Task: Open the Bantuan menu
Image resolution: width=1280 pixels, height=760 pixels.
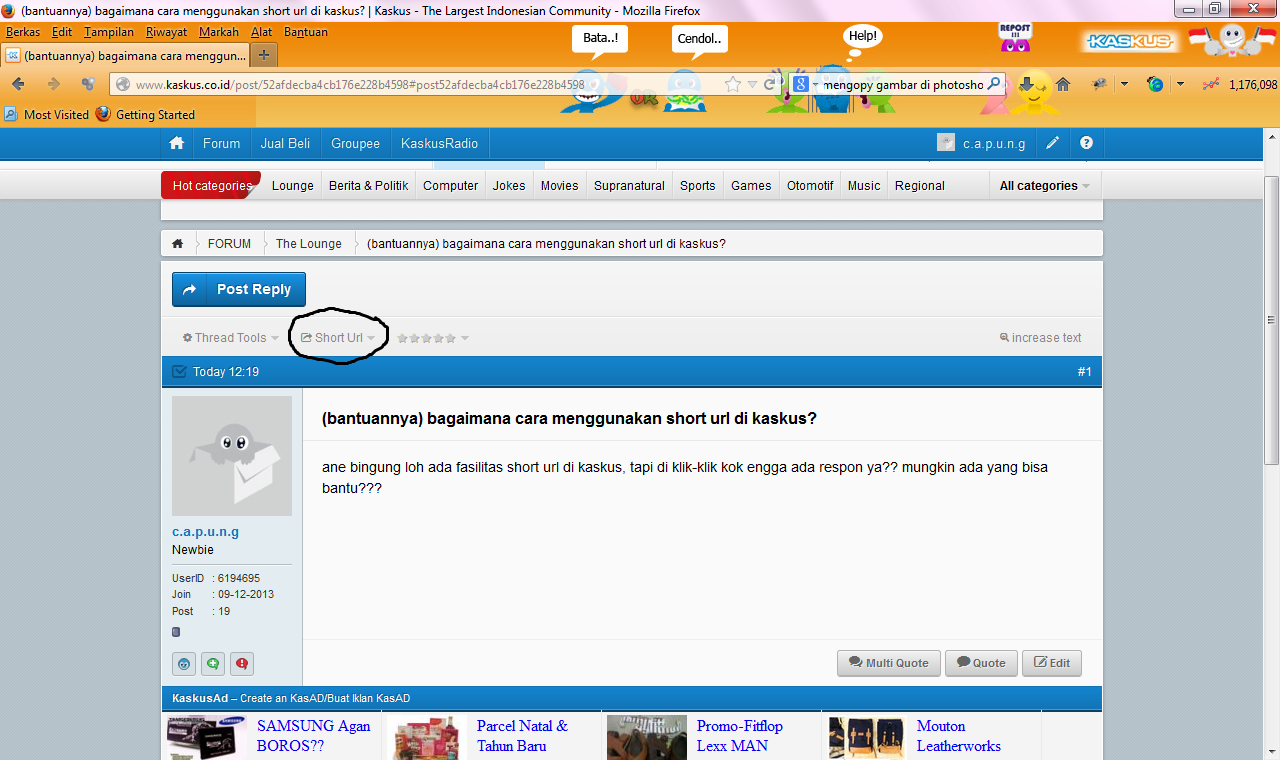Action: click(306, 32)
